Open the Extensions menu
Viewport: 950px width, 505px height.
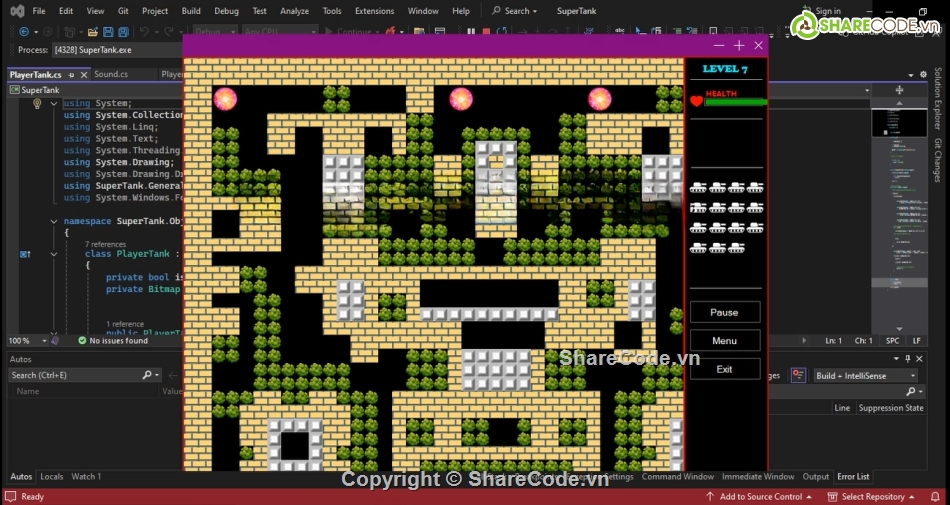tap(374, 11)
